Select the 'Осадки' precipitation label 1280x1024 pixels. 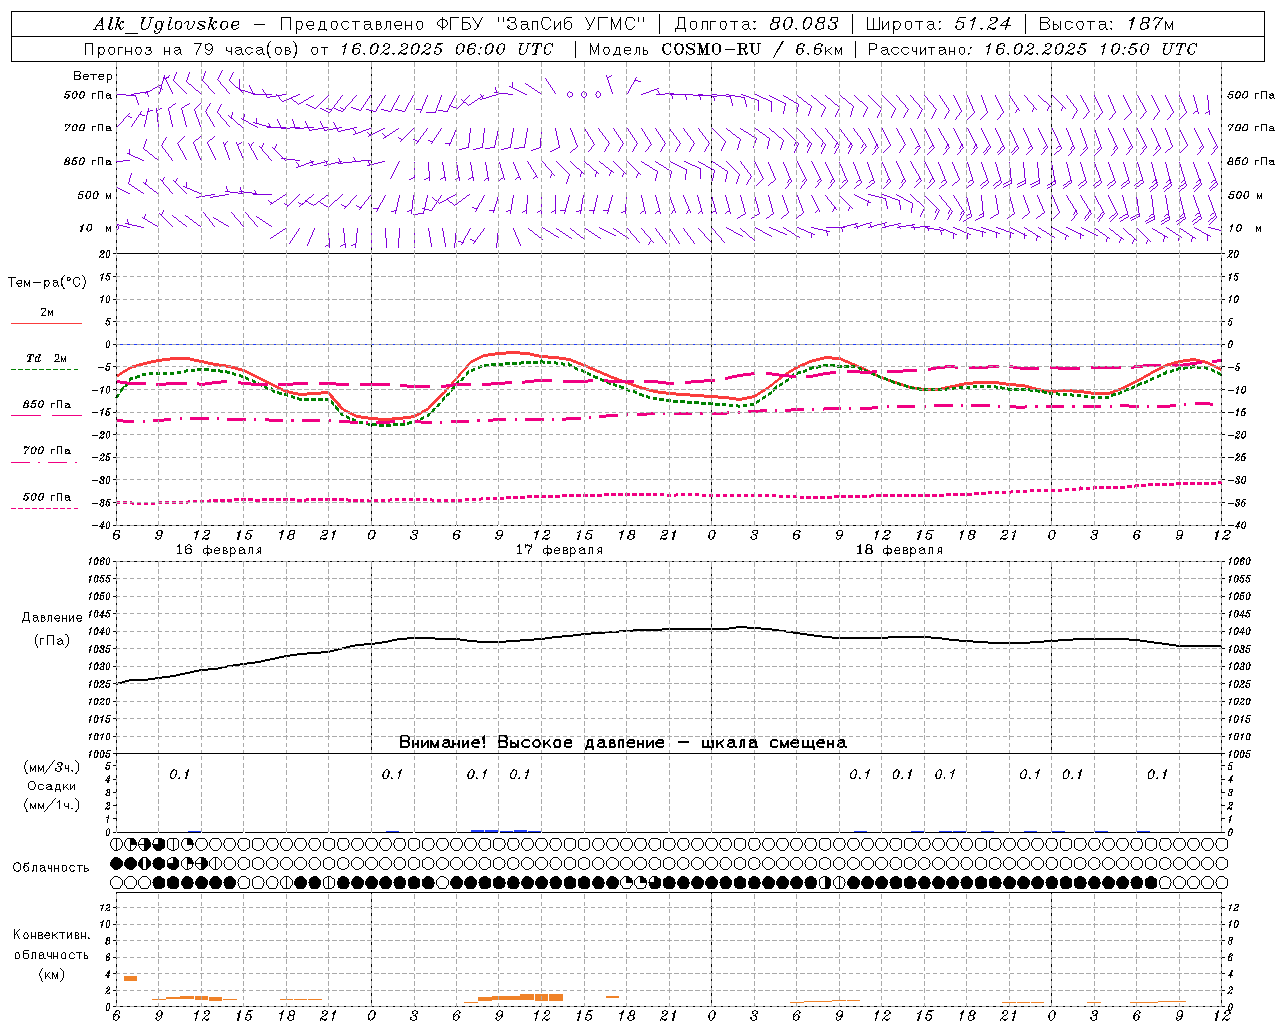52,786
